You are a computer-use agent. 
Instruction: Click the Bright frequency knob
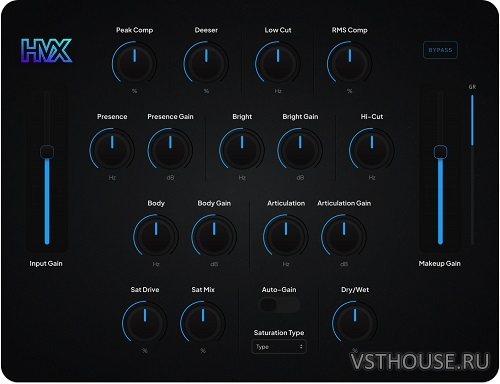click(242, 149)
